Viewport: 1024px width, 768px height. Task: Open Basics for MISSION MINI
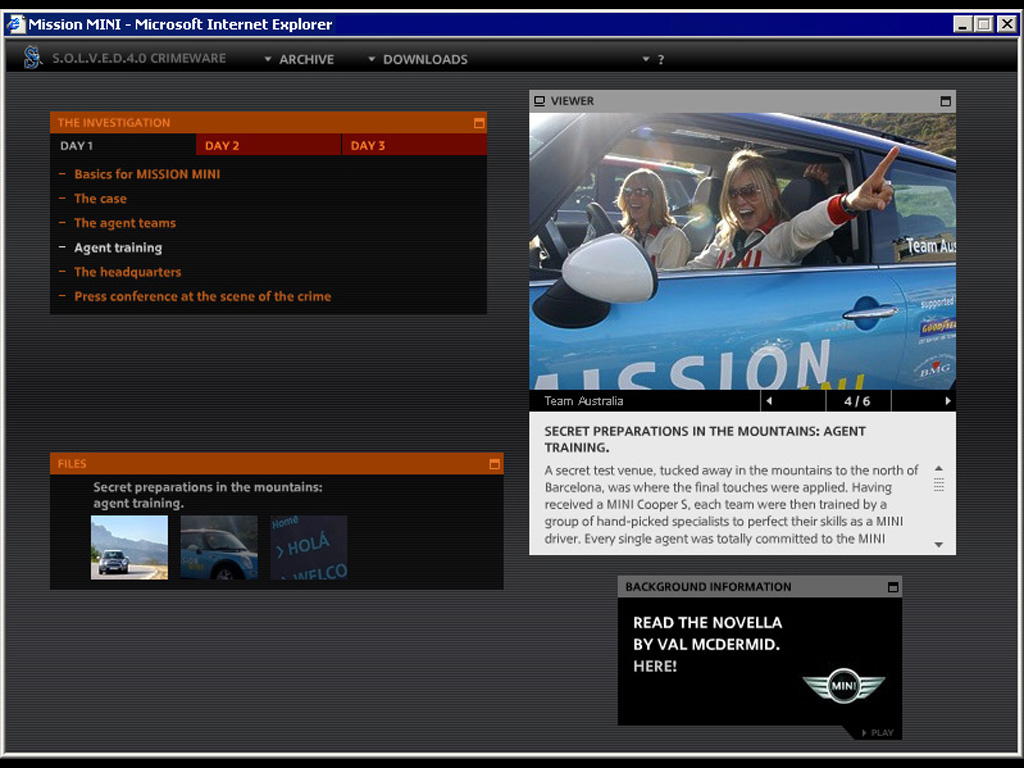[147, 174]
